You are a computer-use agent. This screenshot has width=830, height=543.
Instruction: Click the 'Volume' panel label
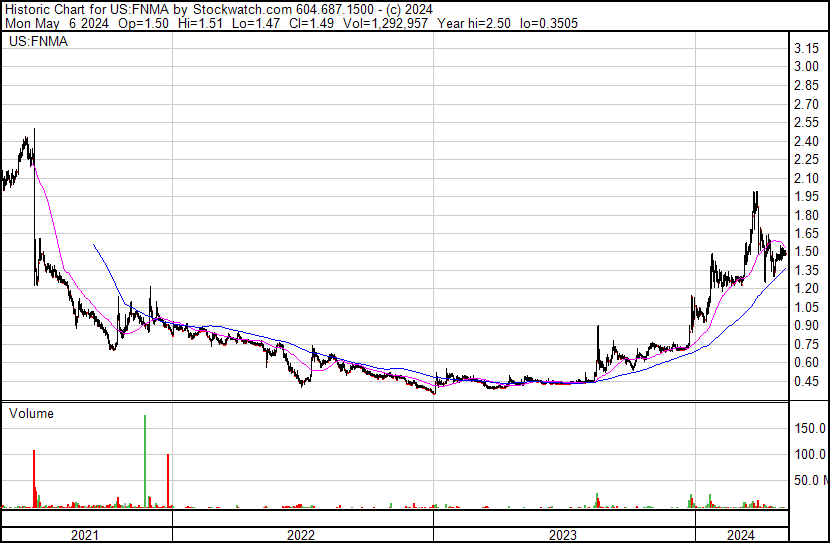(31, 413)
